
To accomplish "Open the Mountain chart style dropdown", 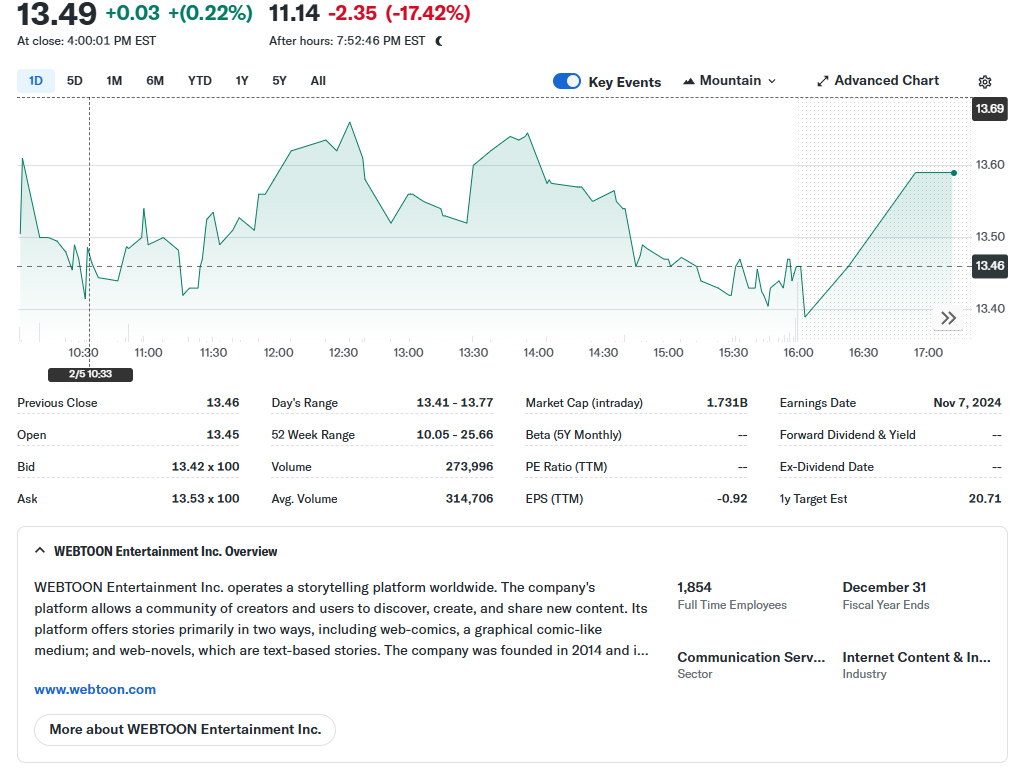I will coord(729,81).
